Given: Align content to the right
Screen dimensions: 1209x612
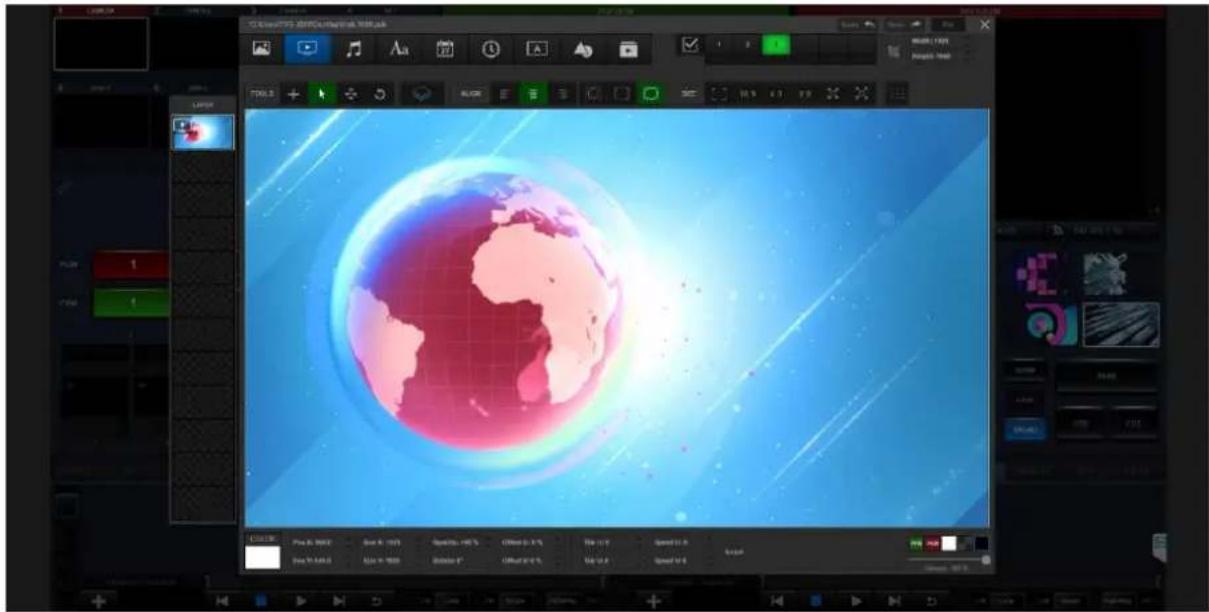Looking at the screenshot, I should click(563, 93).
